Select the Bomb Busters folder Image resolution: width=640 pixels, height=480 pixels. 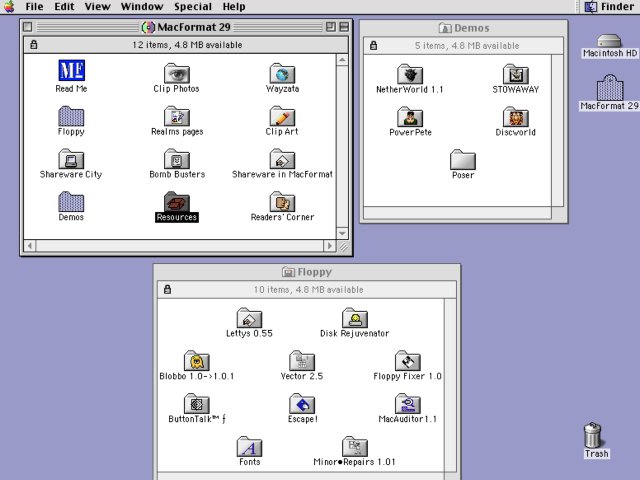[x=176, y=159]
